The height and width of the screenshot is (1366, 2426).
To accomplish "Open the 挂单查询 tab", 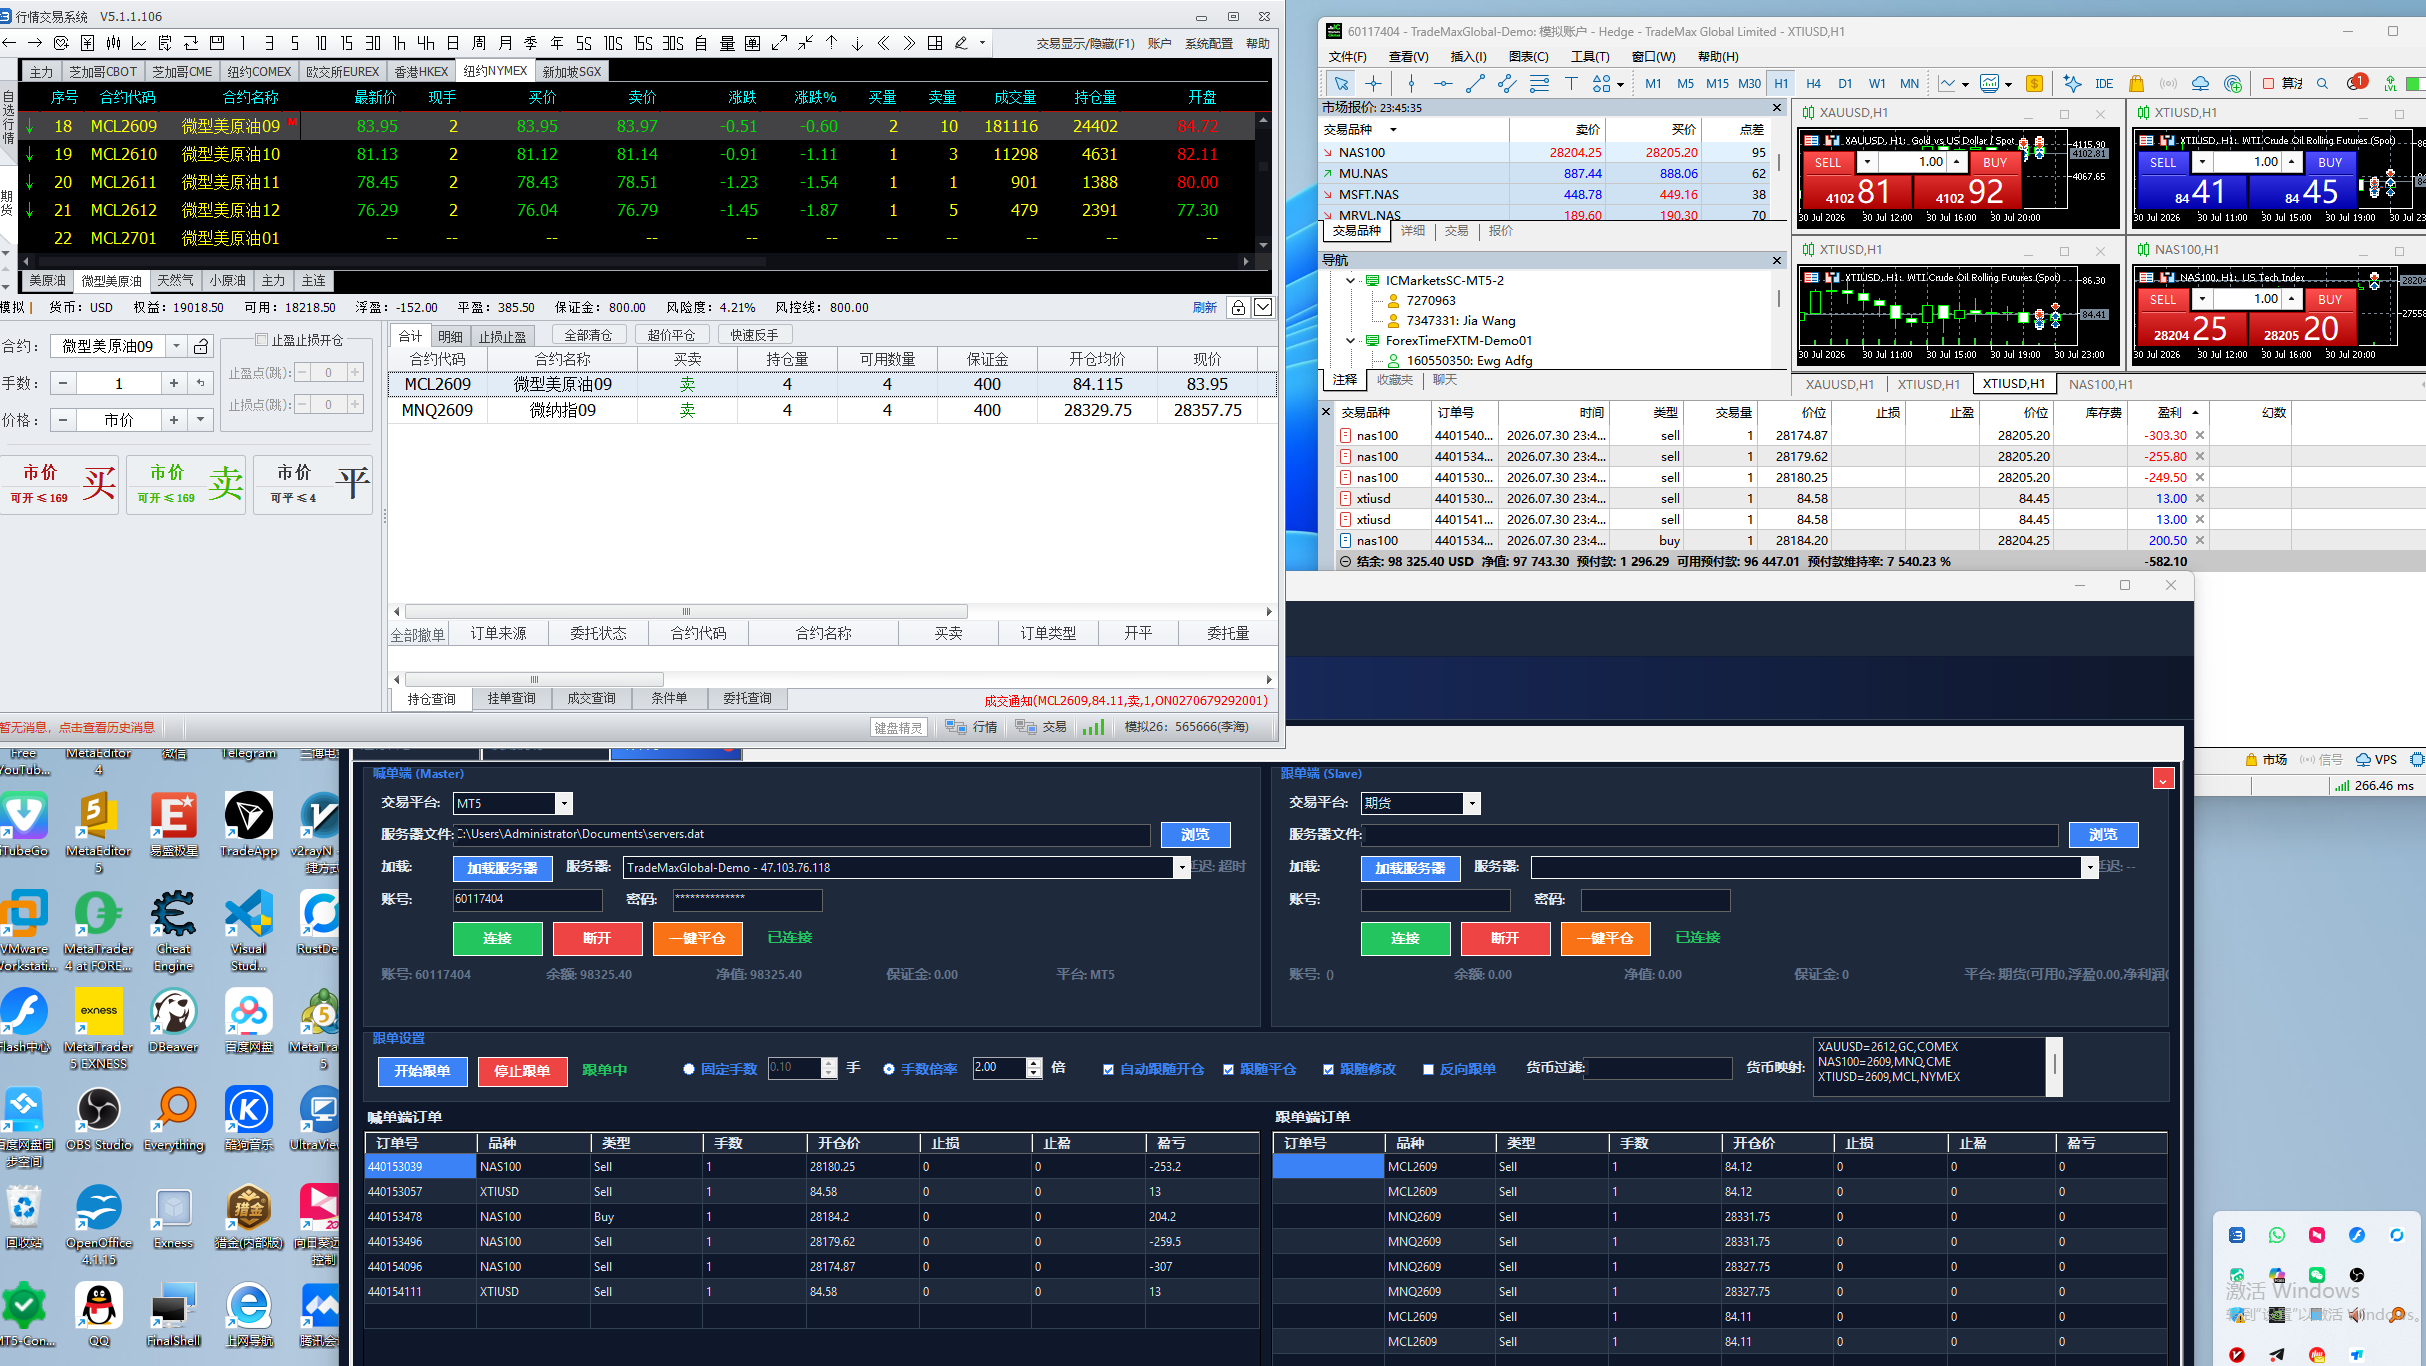I will click(511, 699).
